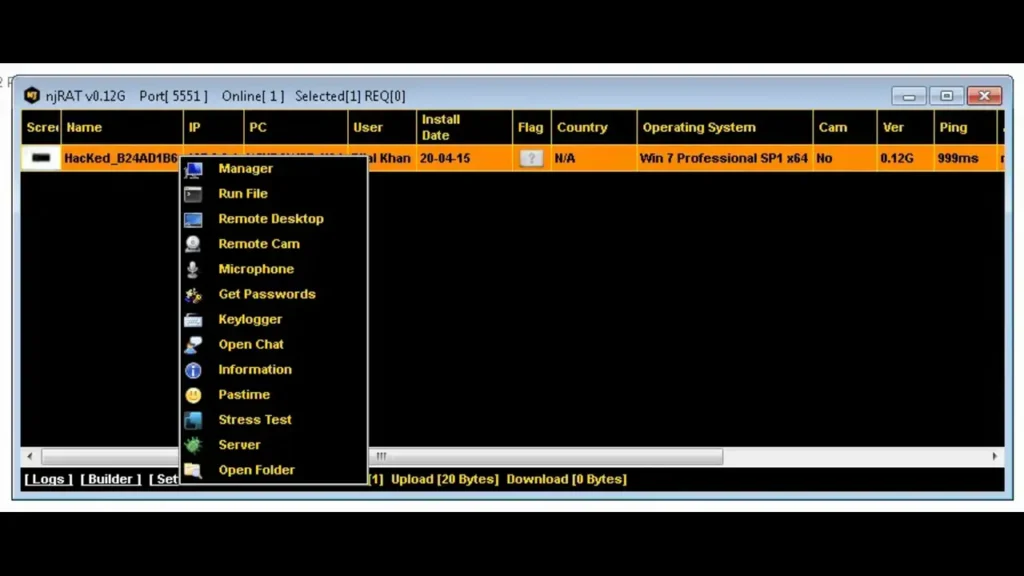The height and width of the screenshot is (576, 1024).
Task: Select the 'HacKed_B24AD1B6' name cell
Action: (x=121, y=158)
